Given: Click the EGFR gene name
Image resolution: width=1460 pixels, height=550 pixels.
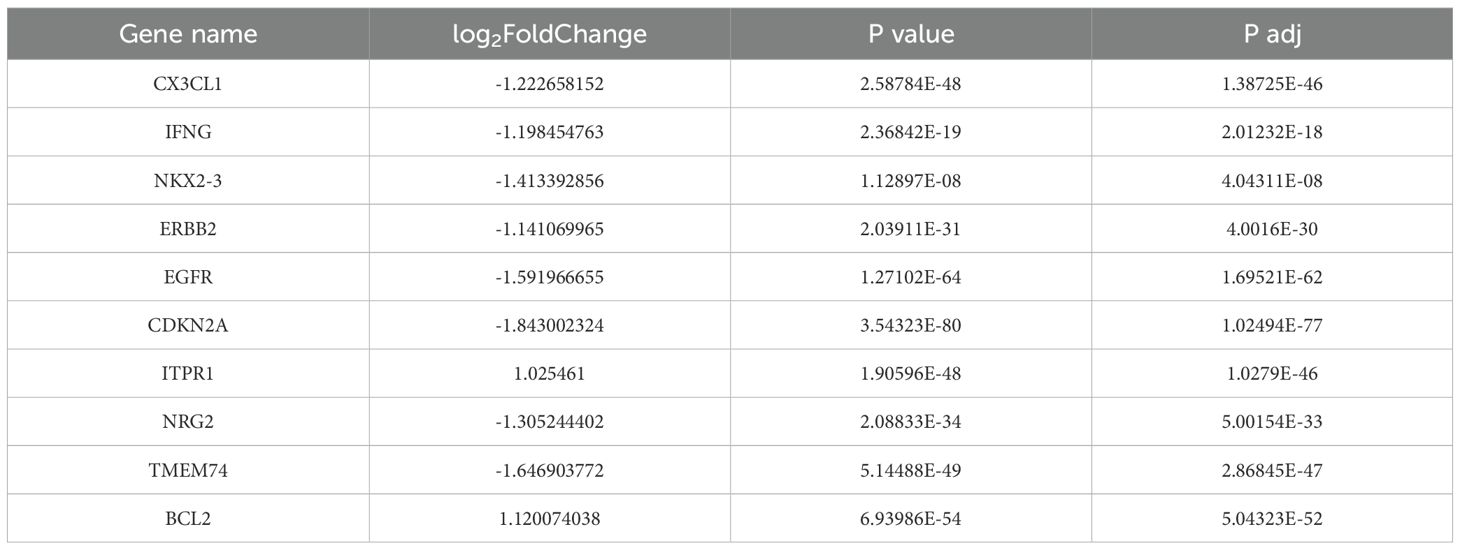Looking at the screenshot, I should [188, 277].
